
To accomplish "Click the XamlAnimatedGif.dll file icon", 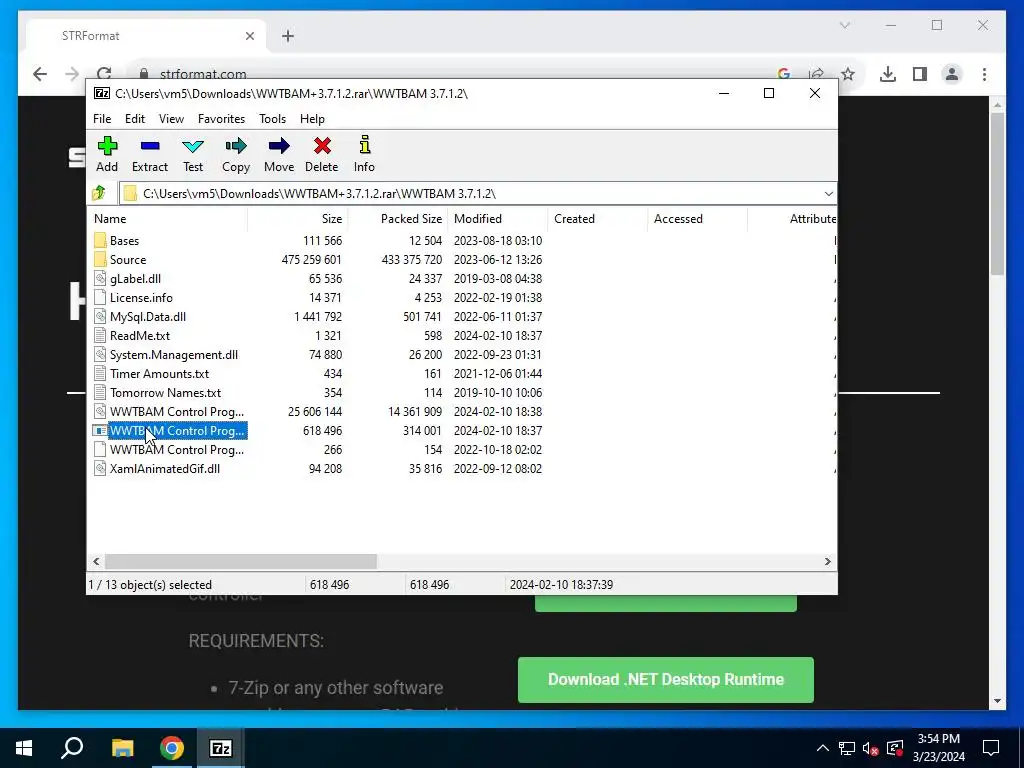I will 100,468.
